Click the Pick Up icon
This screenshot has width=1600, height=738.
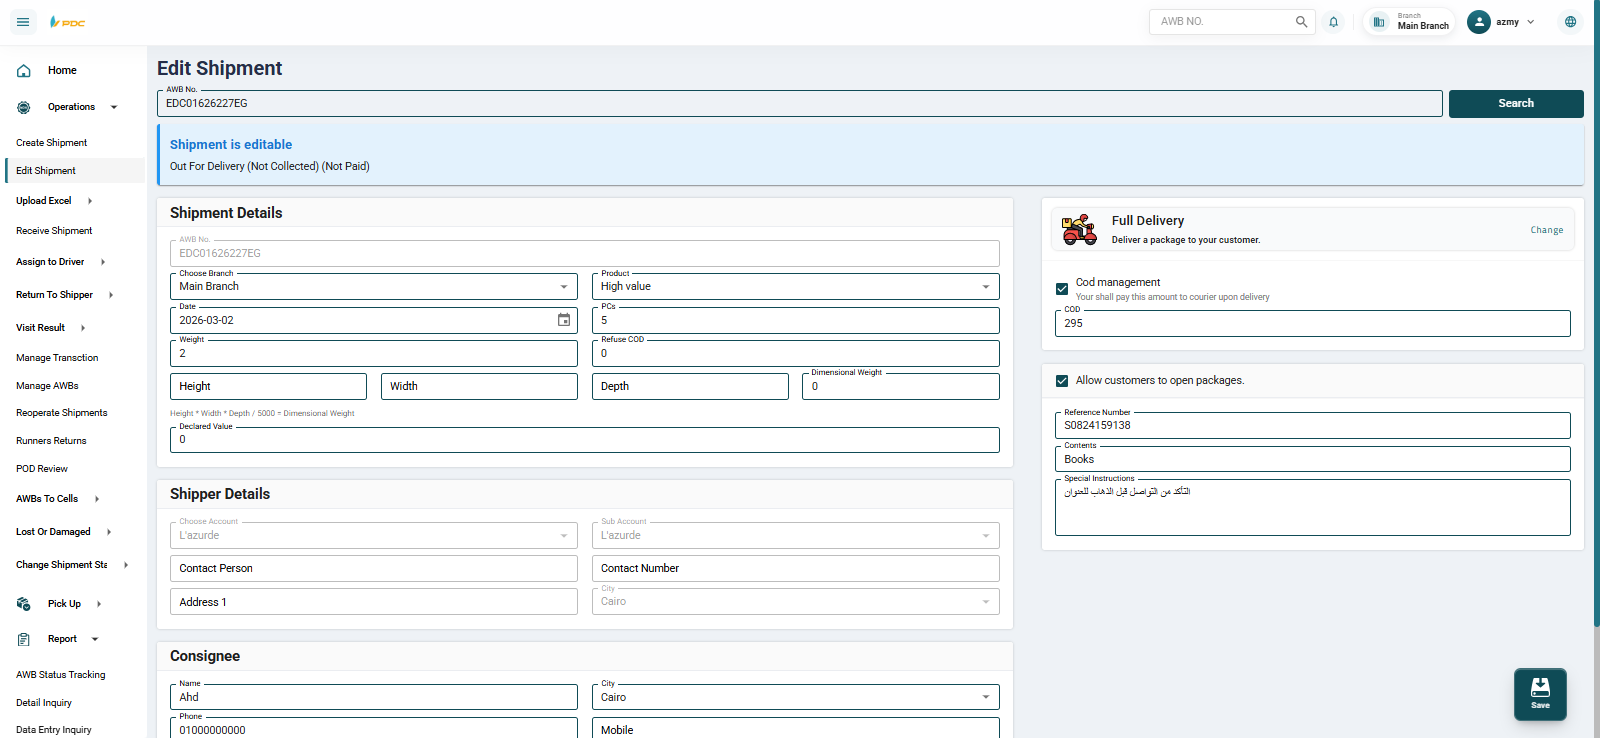[x=24, y=604]
